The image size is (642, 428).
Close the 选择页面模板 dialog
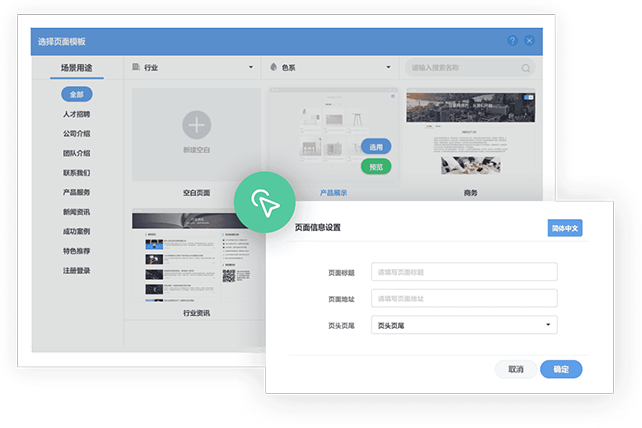point(529,41)
